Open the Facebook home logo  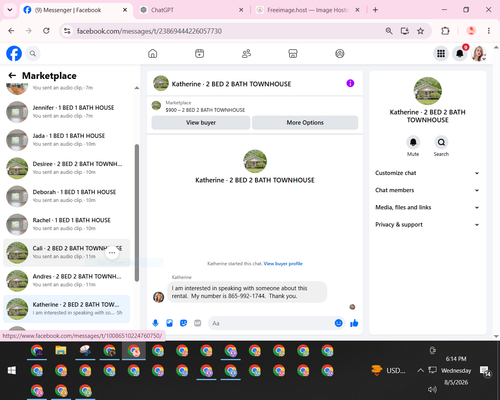[14, 53]
